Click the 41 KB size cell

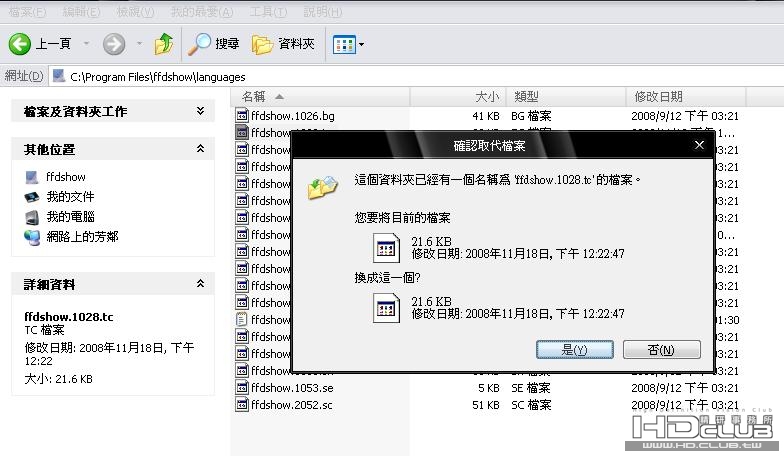click(x=486, y=116)
